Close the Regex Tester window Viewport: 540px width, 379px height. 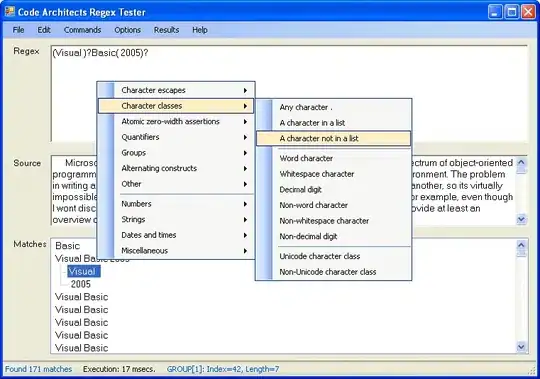[528, 12]
